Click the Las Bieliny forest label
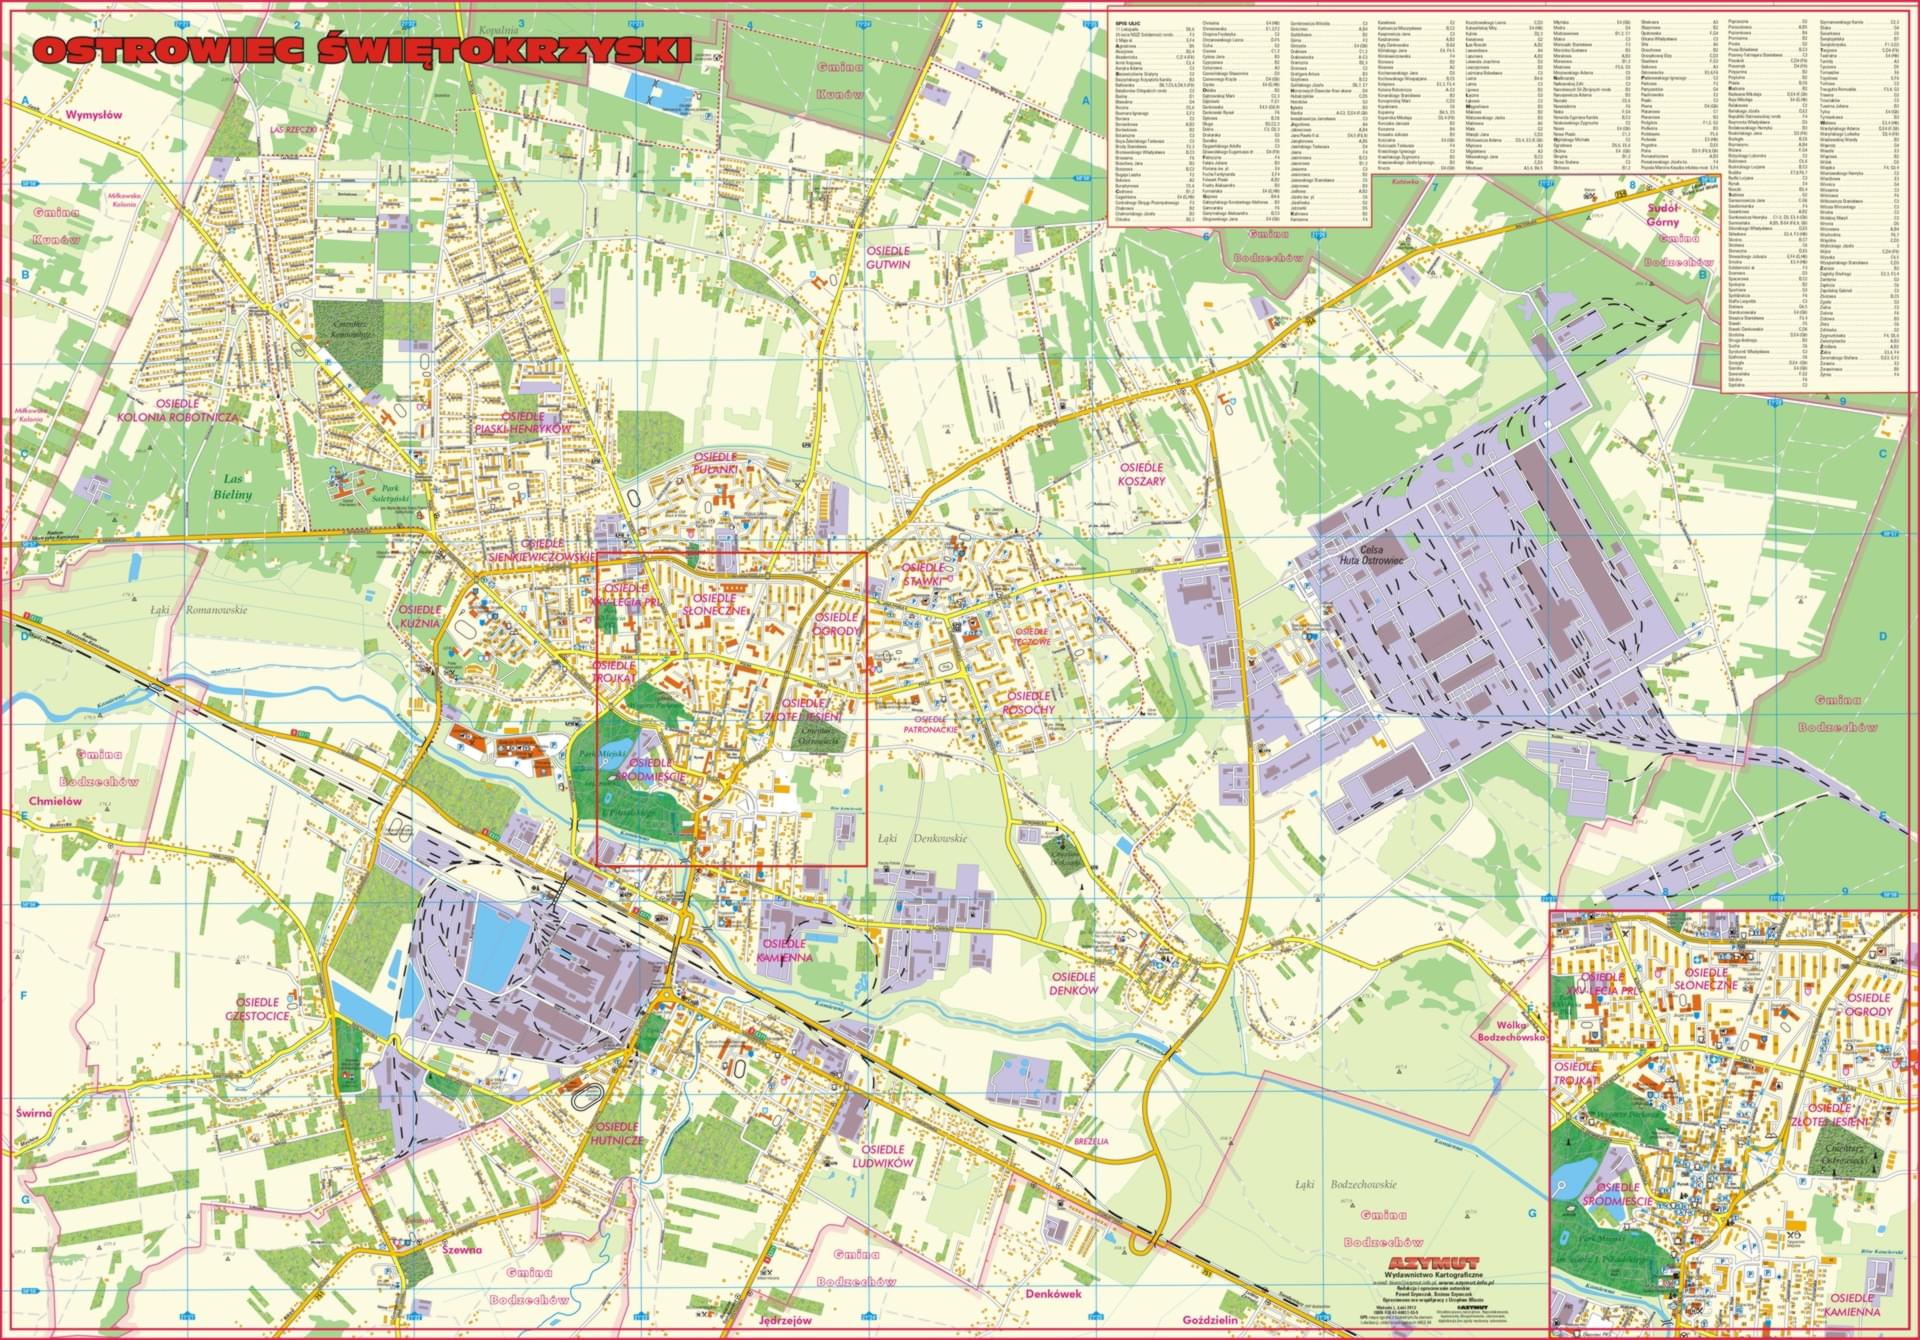This screenshot has width=1920, height=1340. pyautogui.click(x=231, y=488)
